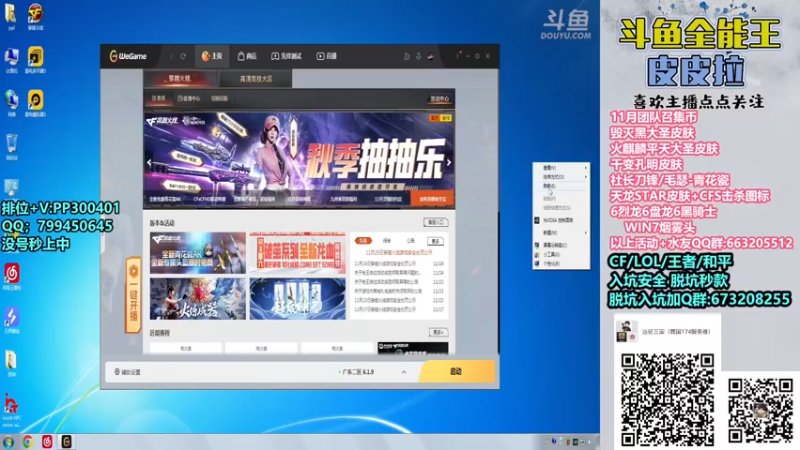Image resolution: width=800 pixels, height=450 pixels.
Task: Click the 一键开播 side button
Action: pos(133,295)
